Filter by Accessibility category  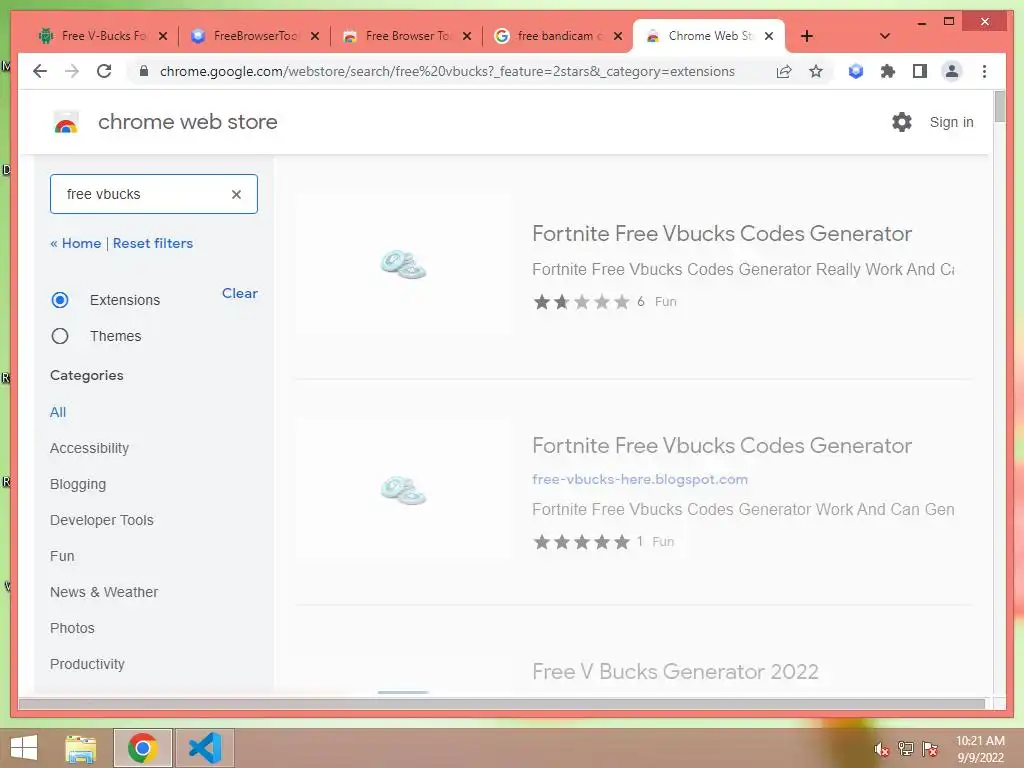(89, 448)
